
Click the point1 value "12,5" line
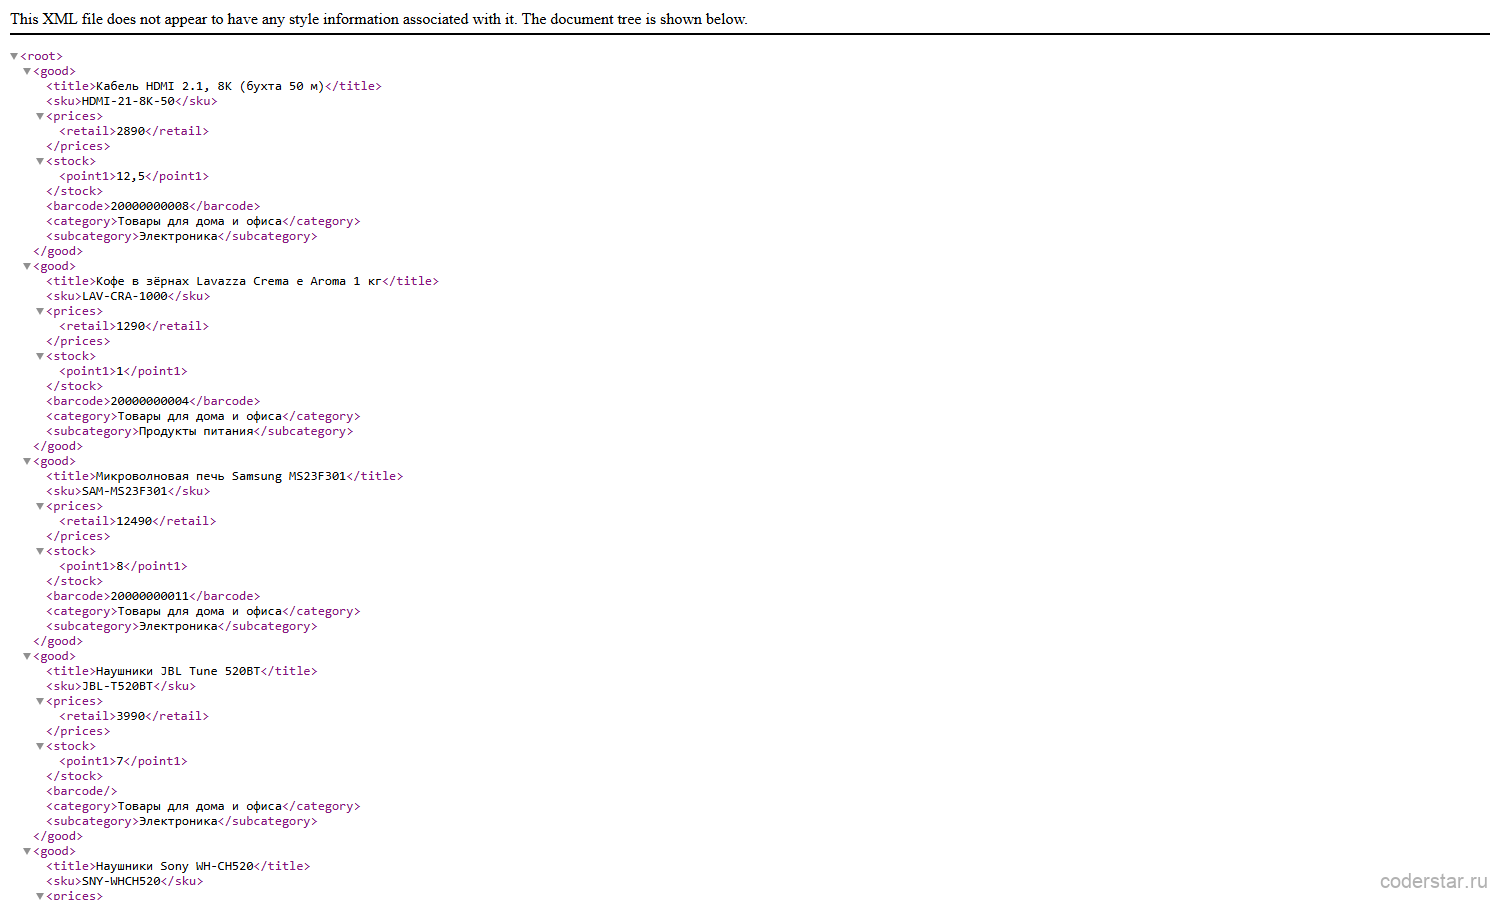[134, 176]
